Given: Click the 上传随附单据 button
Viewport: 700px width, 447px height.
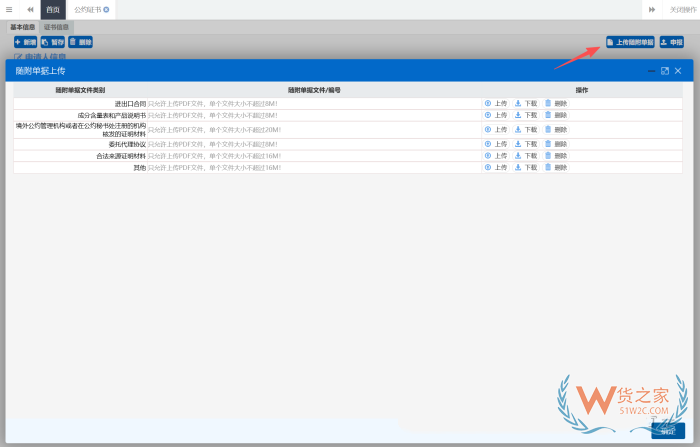Looking at the screenshot, I should click(630, 42).
